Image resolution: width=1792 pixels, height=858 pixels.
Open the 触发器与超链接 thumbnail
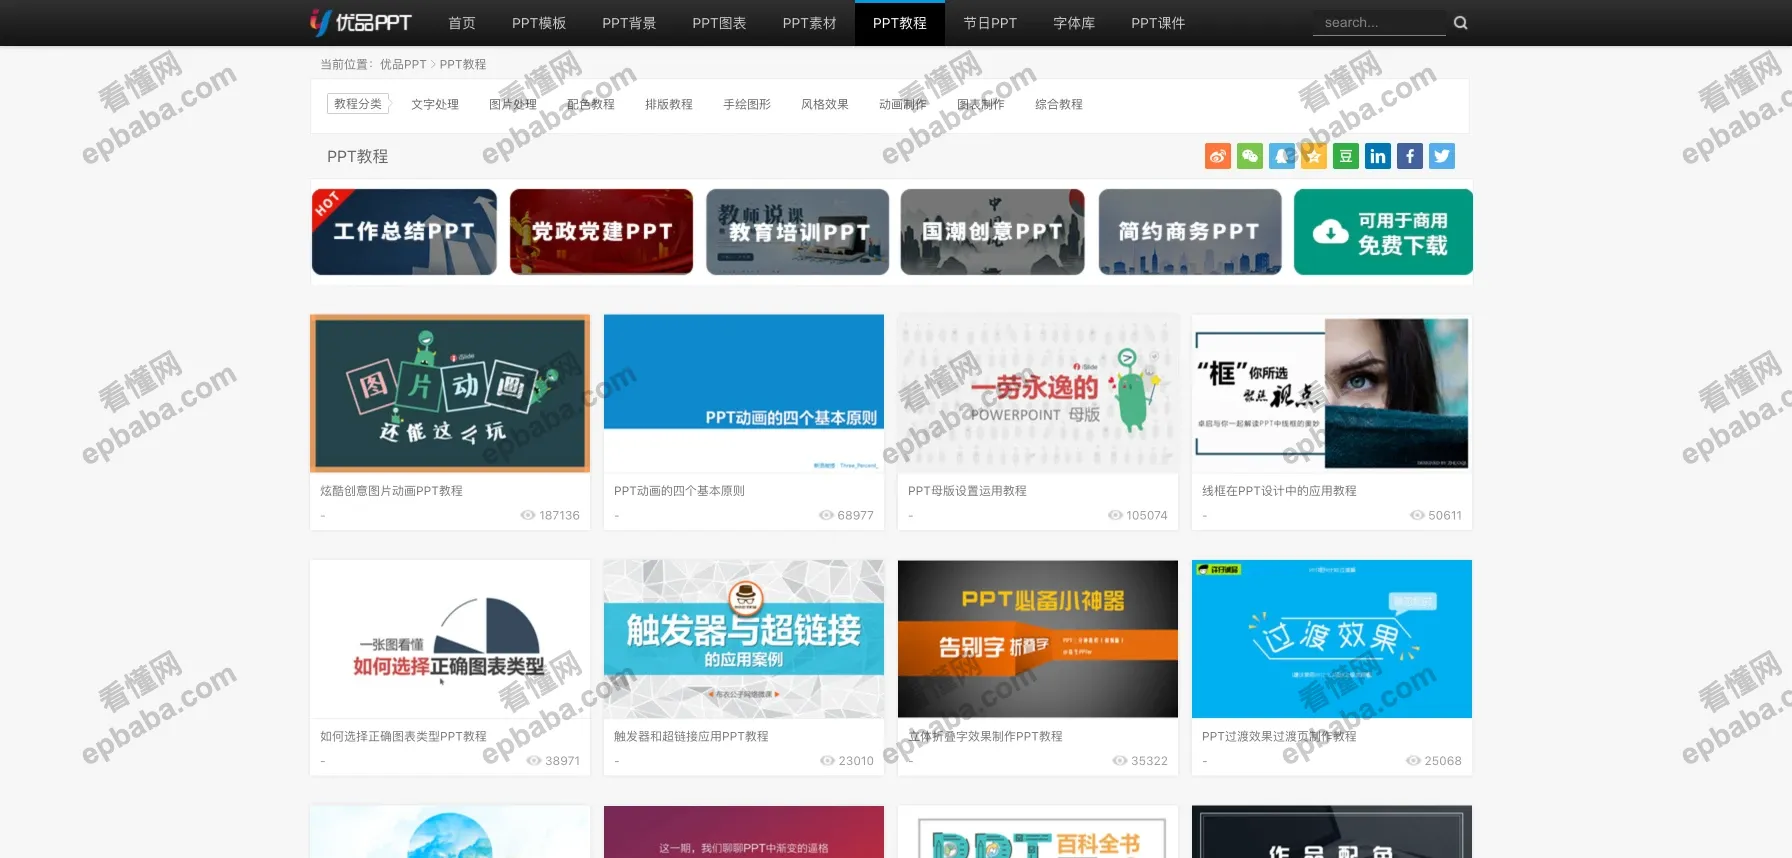click(x=744, y=639)
